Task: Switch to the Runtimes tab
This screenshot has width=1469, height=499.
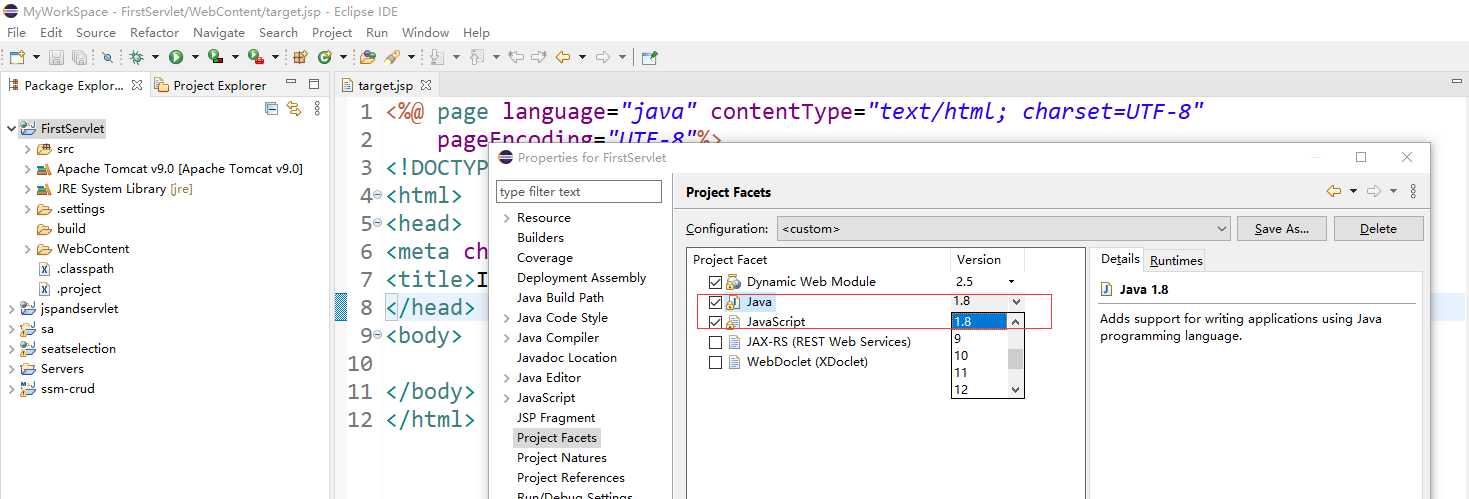Action: pos(1176,260)
